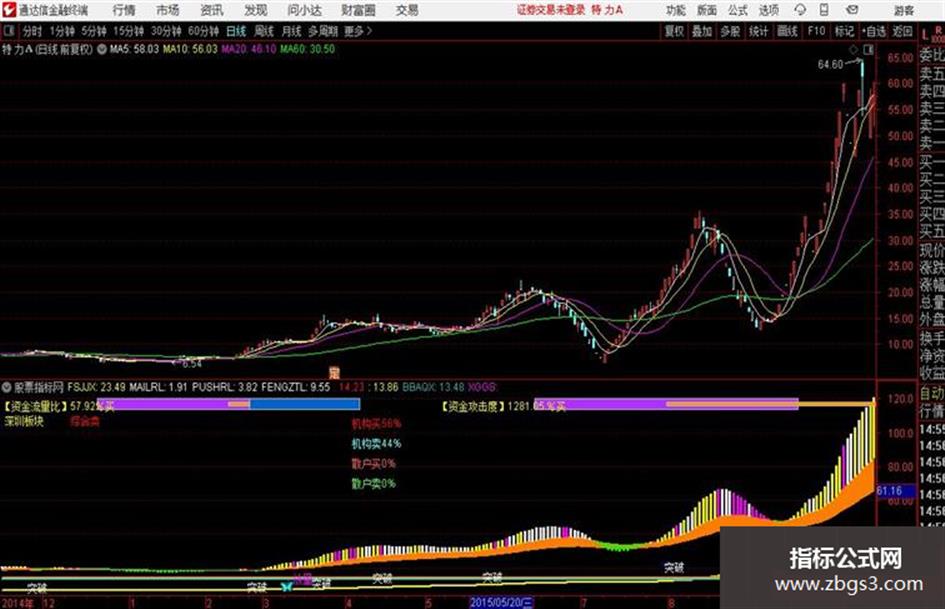The height and width of the screenshot is (609, 945).
Task: Switch to 周线 weekly period
Action: [264, 31]
